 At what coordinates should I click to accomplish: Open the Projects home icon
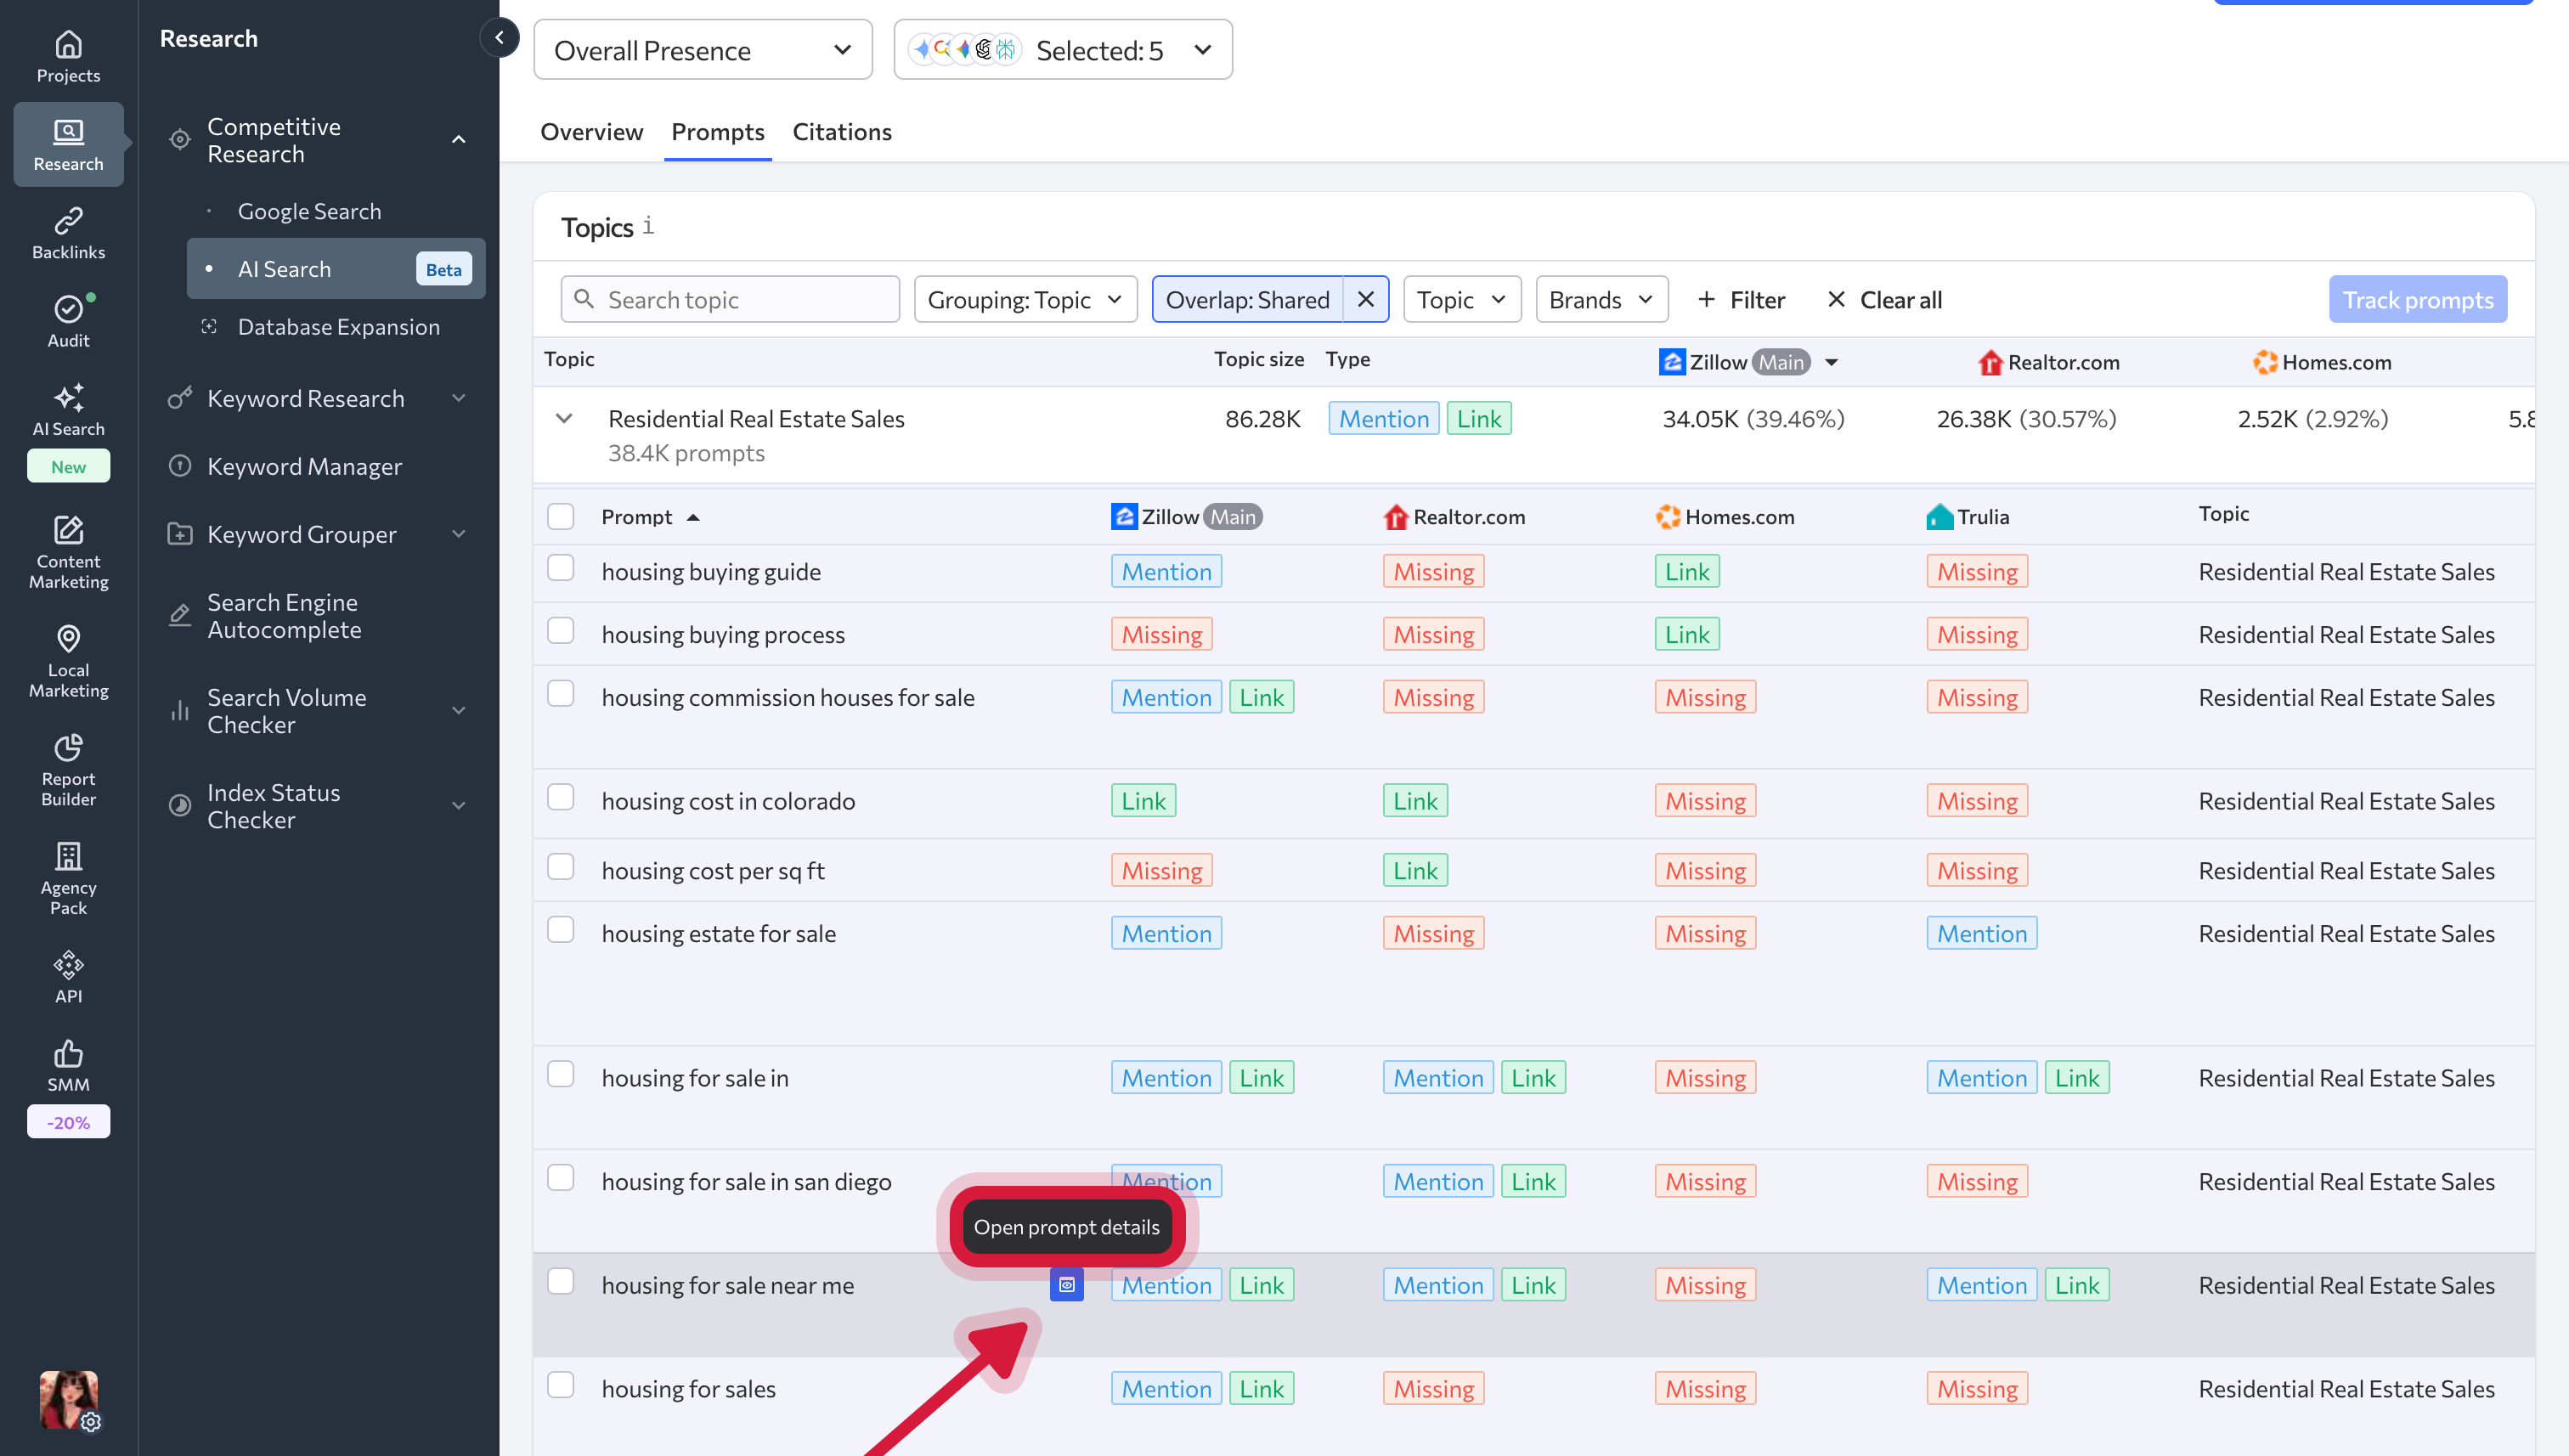pyautogui.click(x=68, y=44)
